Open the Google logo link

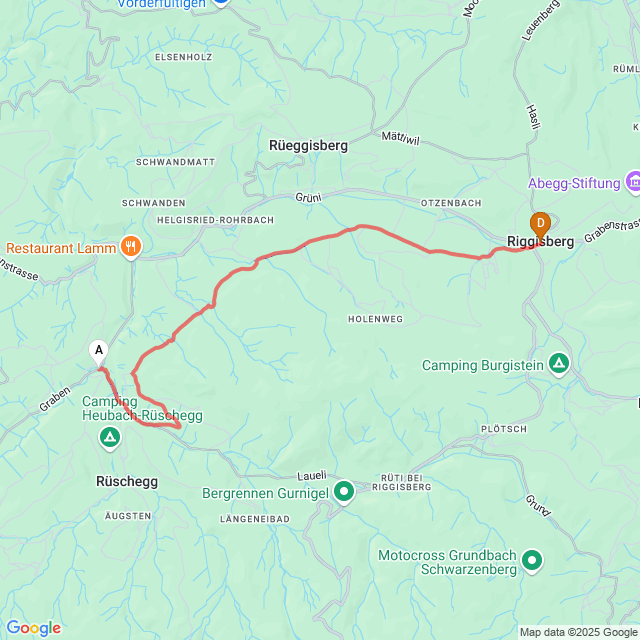coord(33,628)
